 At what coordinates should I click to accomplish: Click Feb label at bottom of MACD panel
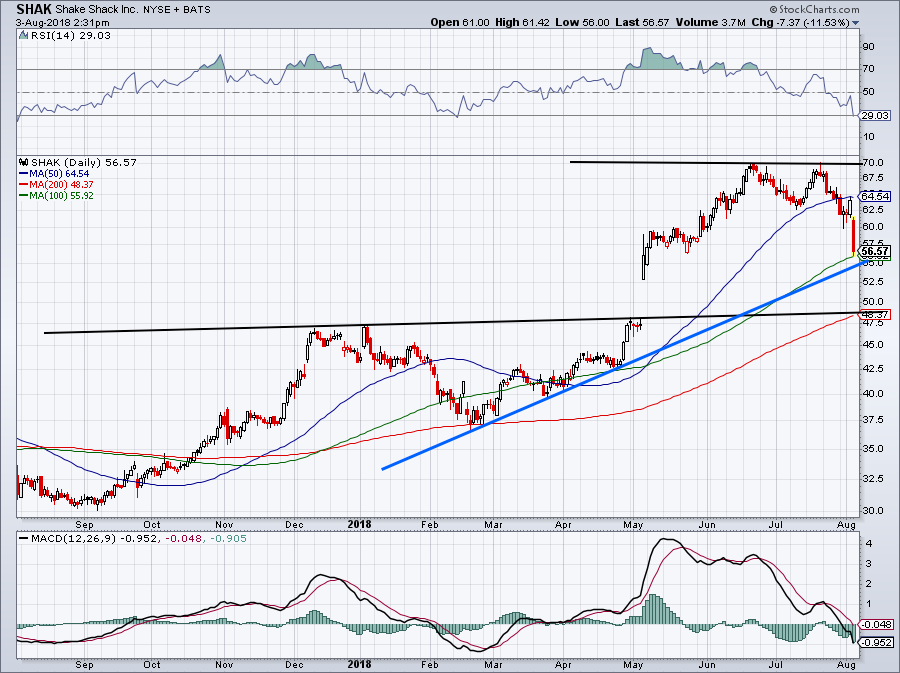(x=429, y=664)
